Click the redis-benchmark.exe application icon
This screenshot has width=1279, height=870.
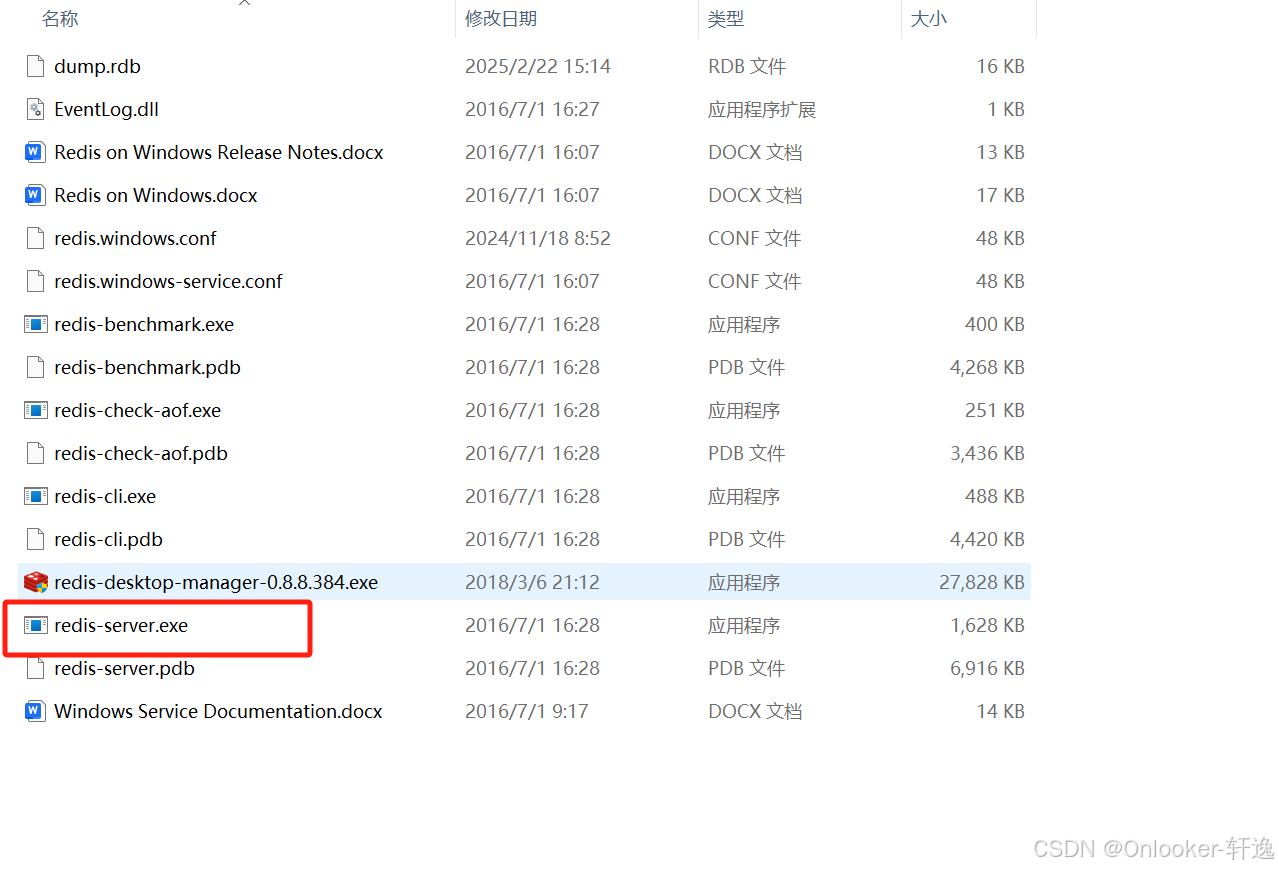click(35, 325)
